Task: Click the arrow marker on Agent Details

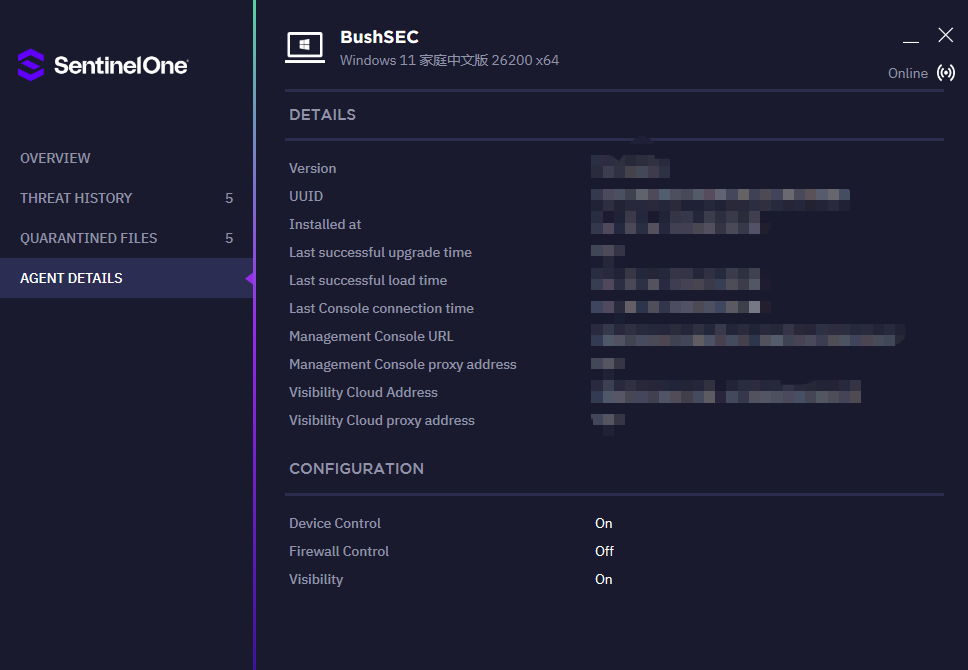Action: pyautogui.click(x=250, y=278)
